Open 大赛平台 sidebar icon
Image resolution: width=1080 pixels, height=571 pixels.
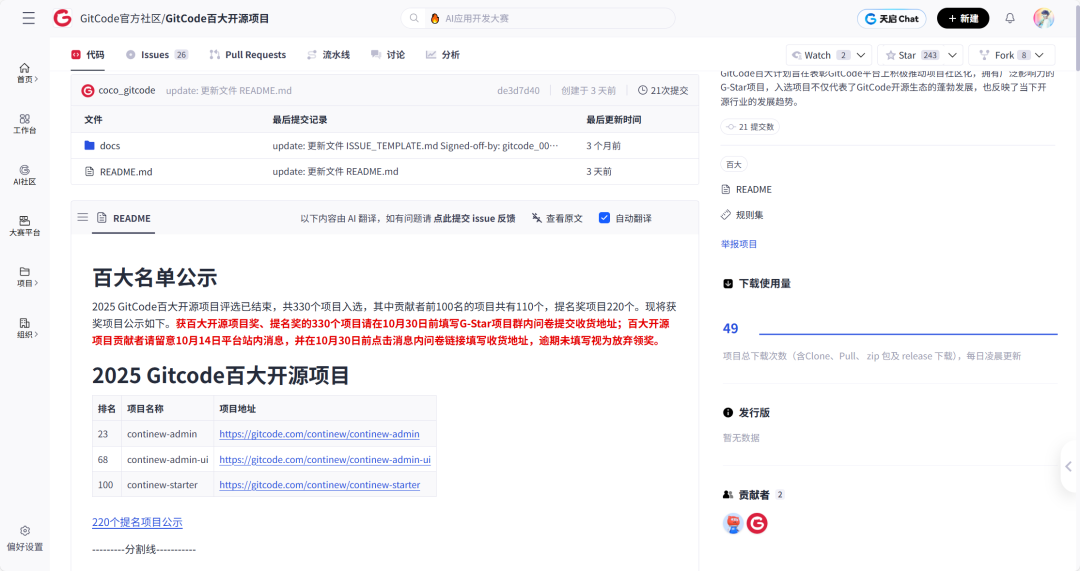coord(25,225)
